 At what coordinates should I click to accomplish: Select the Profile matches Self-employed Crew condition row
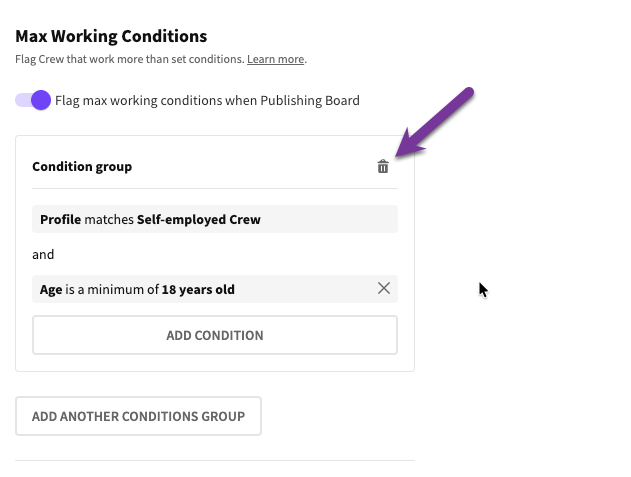(x=215, y=219)
